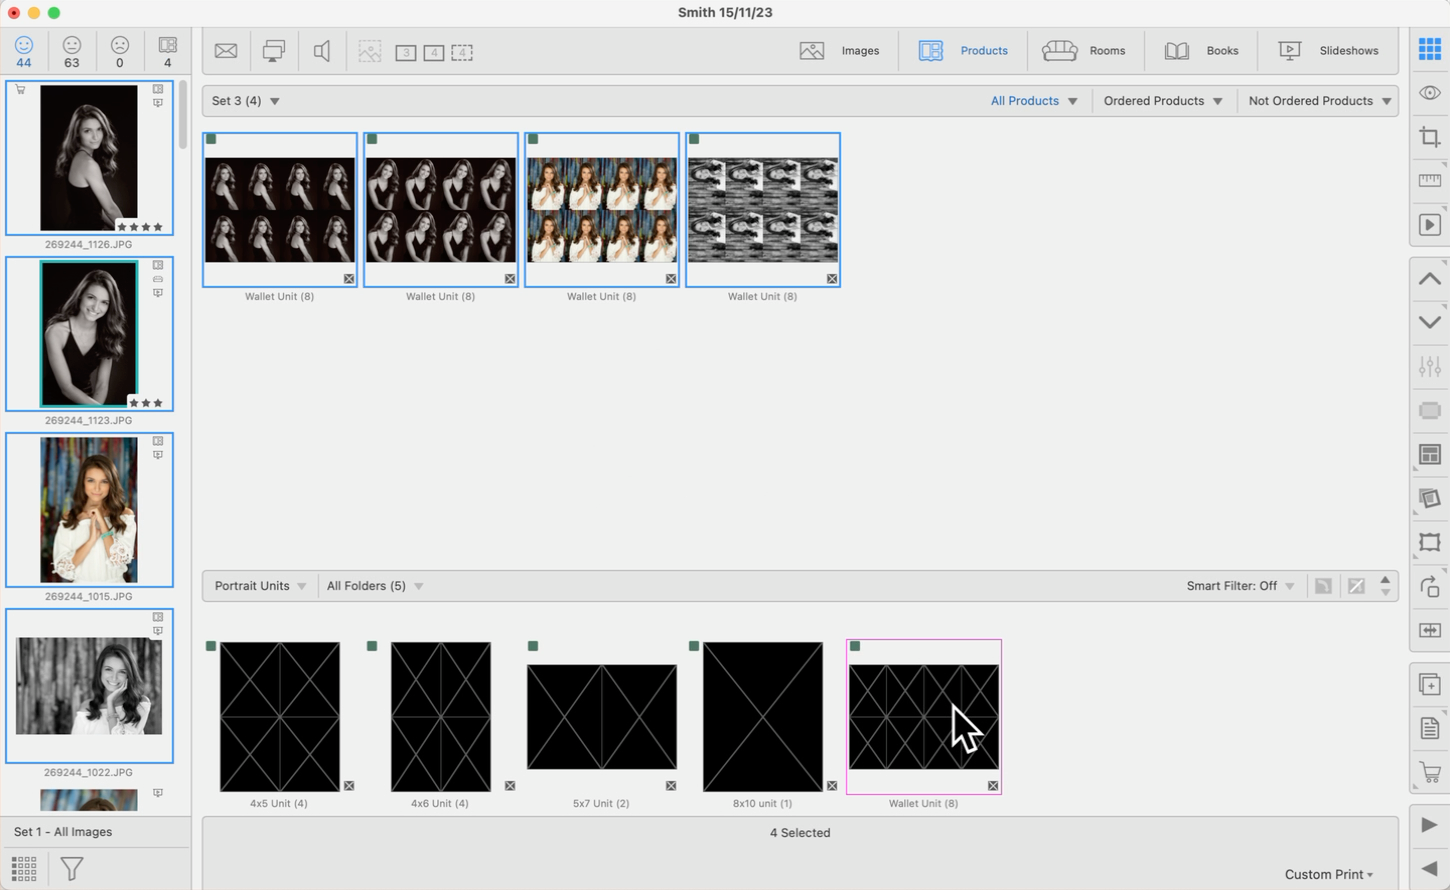Image resolution: width=1450 pixels, height=890 pixels.
Task: Select thumbnail 269244_1015.JPG
Action: point(89,510)
